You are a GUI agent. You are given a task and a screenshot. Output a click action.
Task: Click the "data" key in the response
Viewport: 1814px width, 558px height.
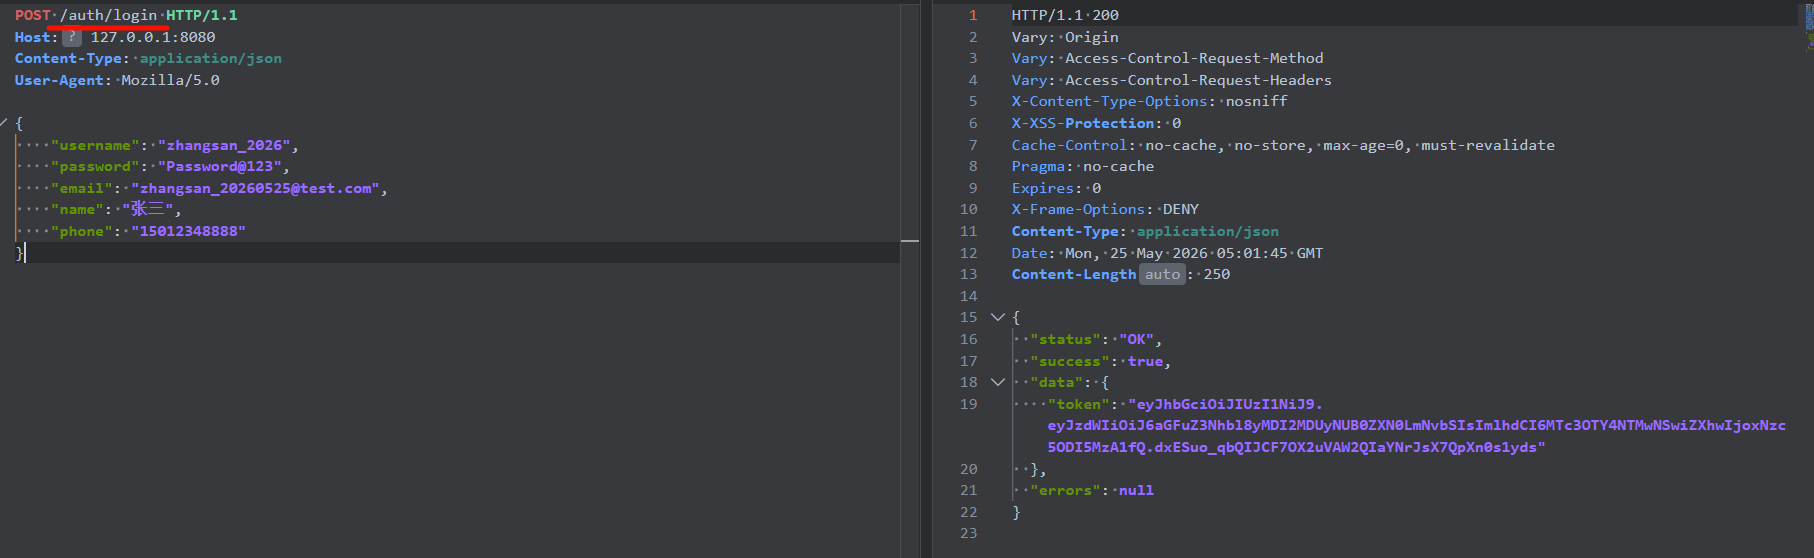pos(1056,382)
